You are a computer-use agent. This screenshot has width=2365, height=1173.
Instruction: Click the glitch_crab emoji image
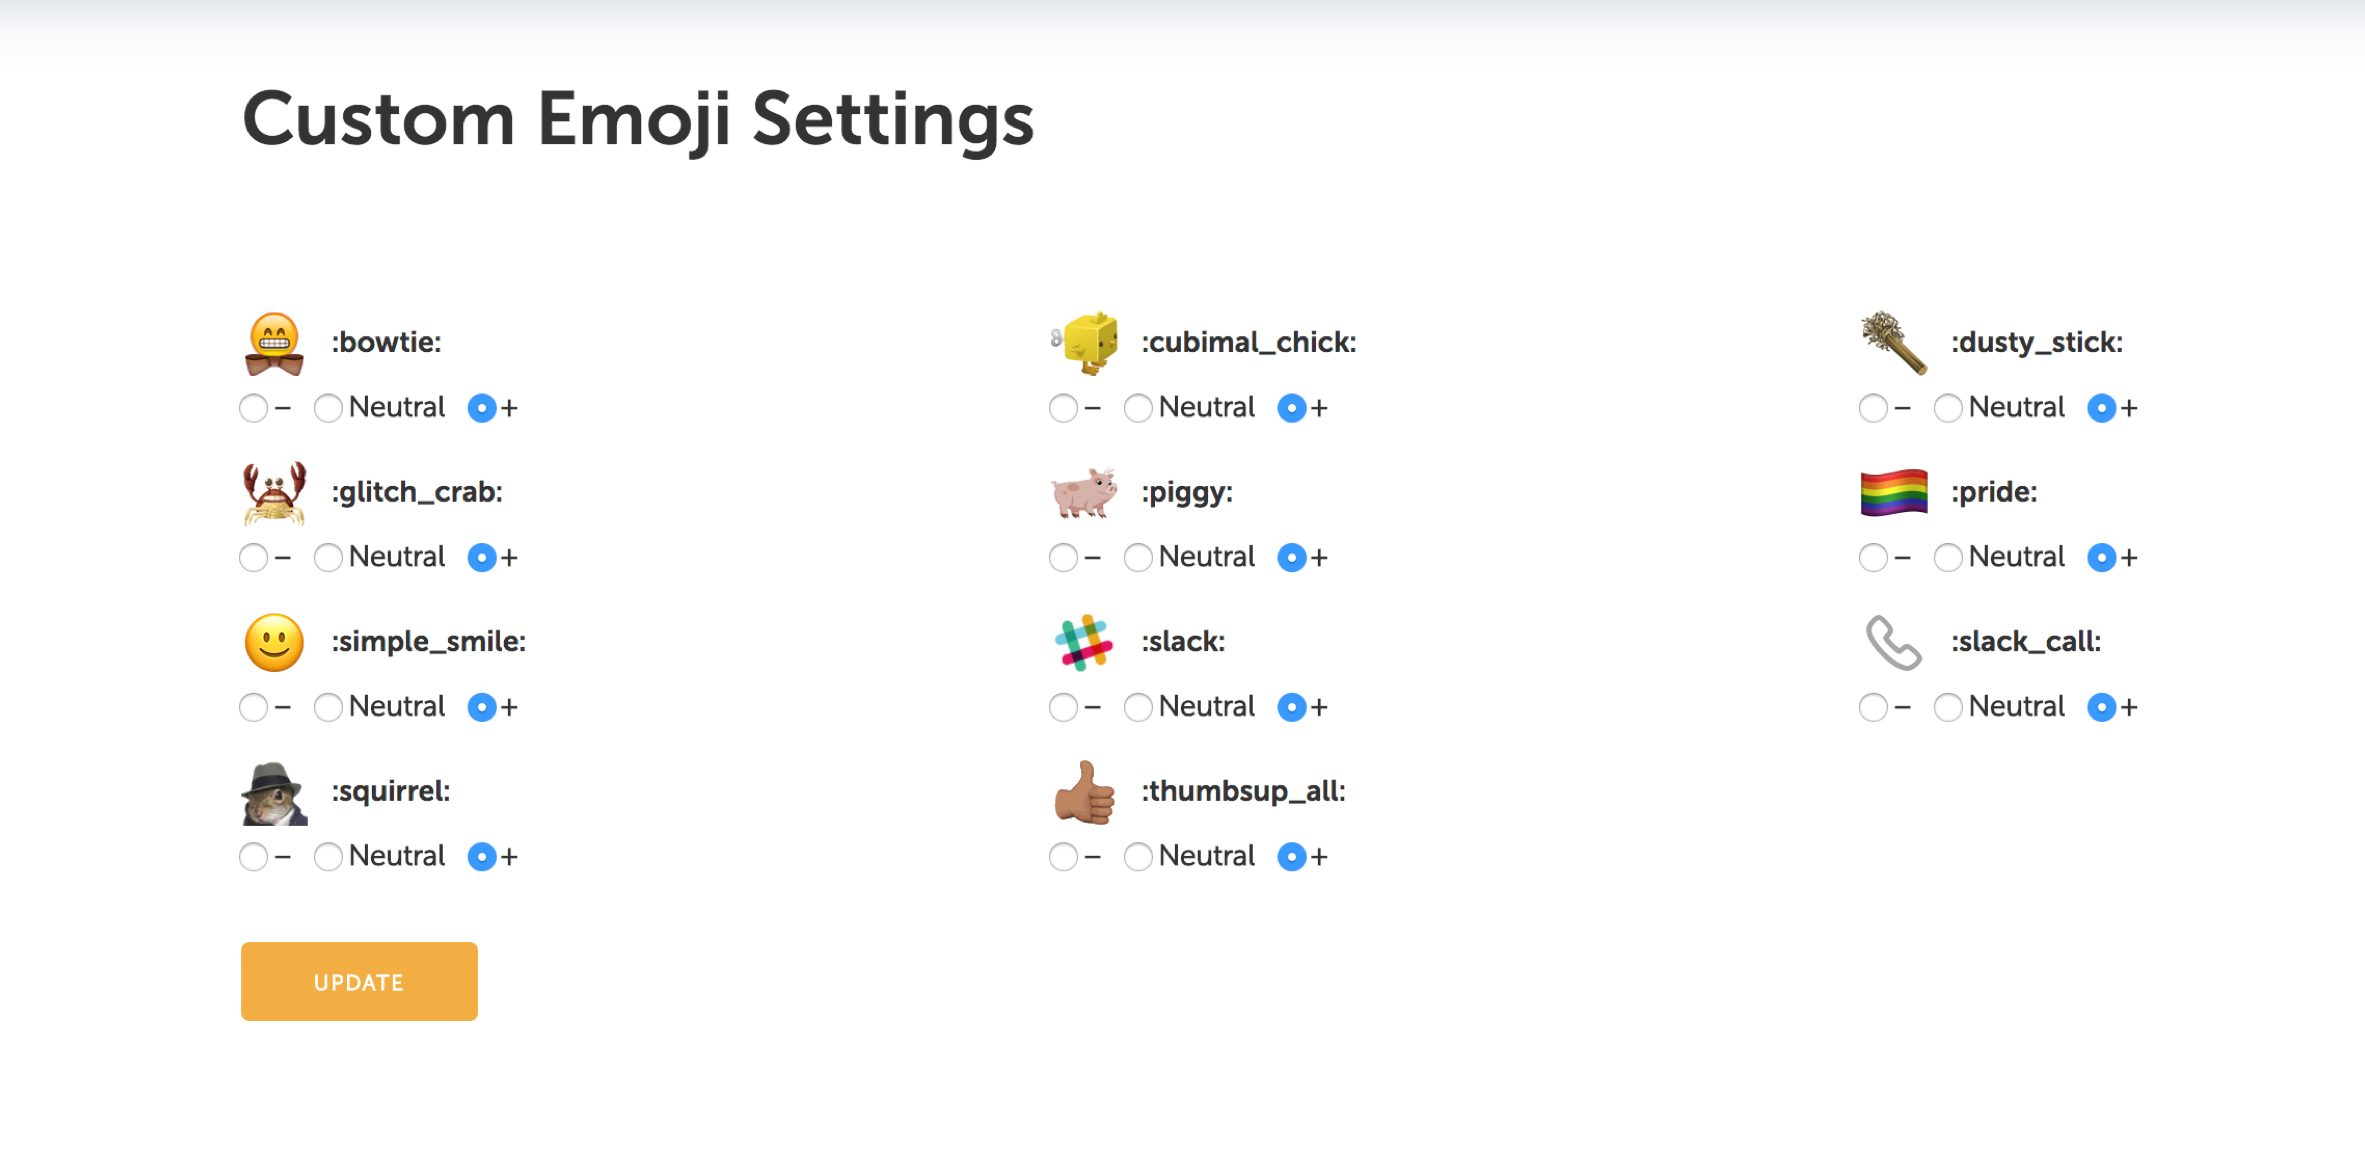tap(274, 493)
